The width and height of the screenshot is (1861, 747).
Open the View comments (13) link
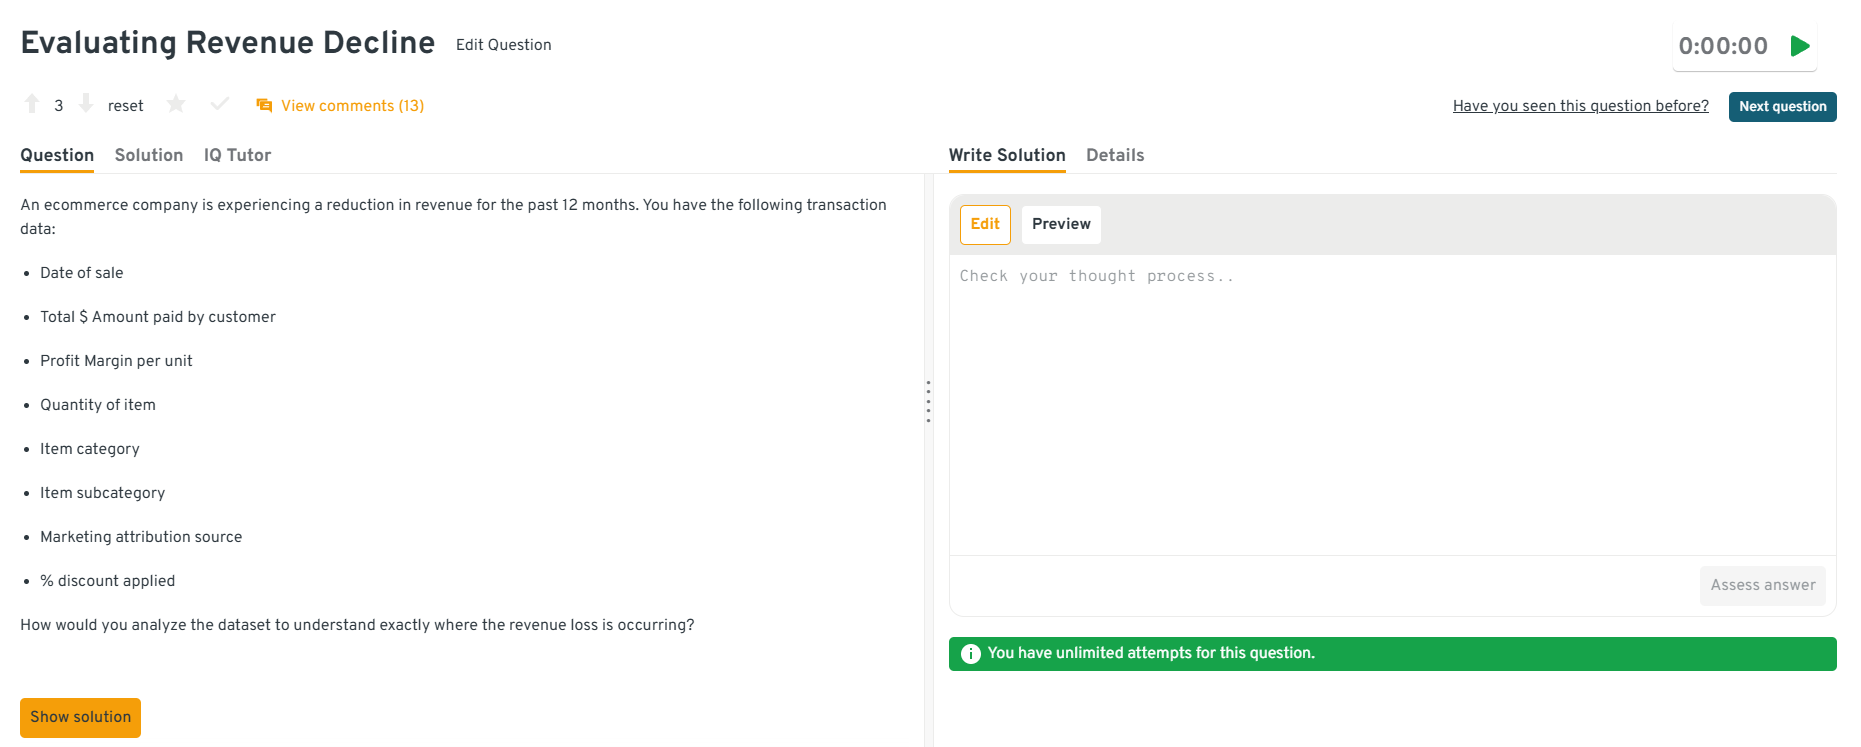(x=352, y=106)
